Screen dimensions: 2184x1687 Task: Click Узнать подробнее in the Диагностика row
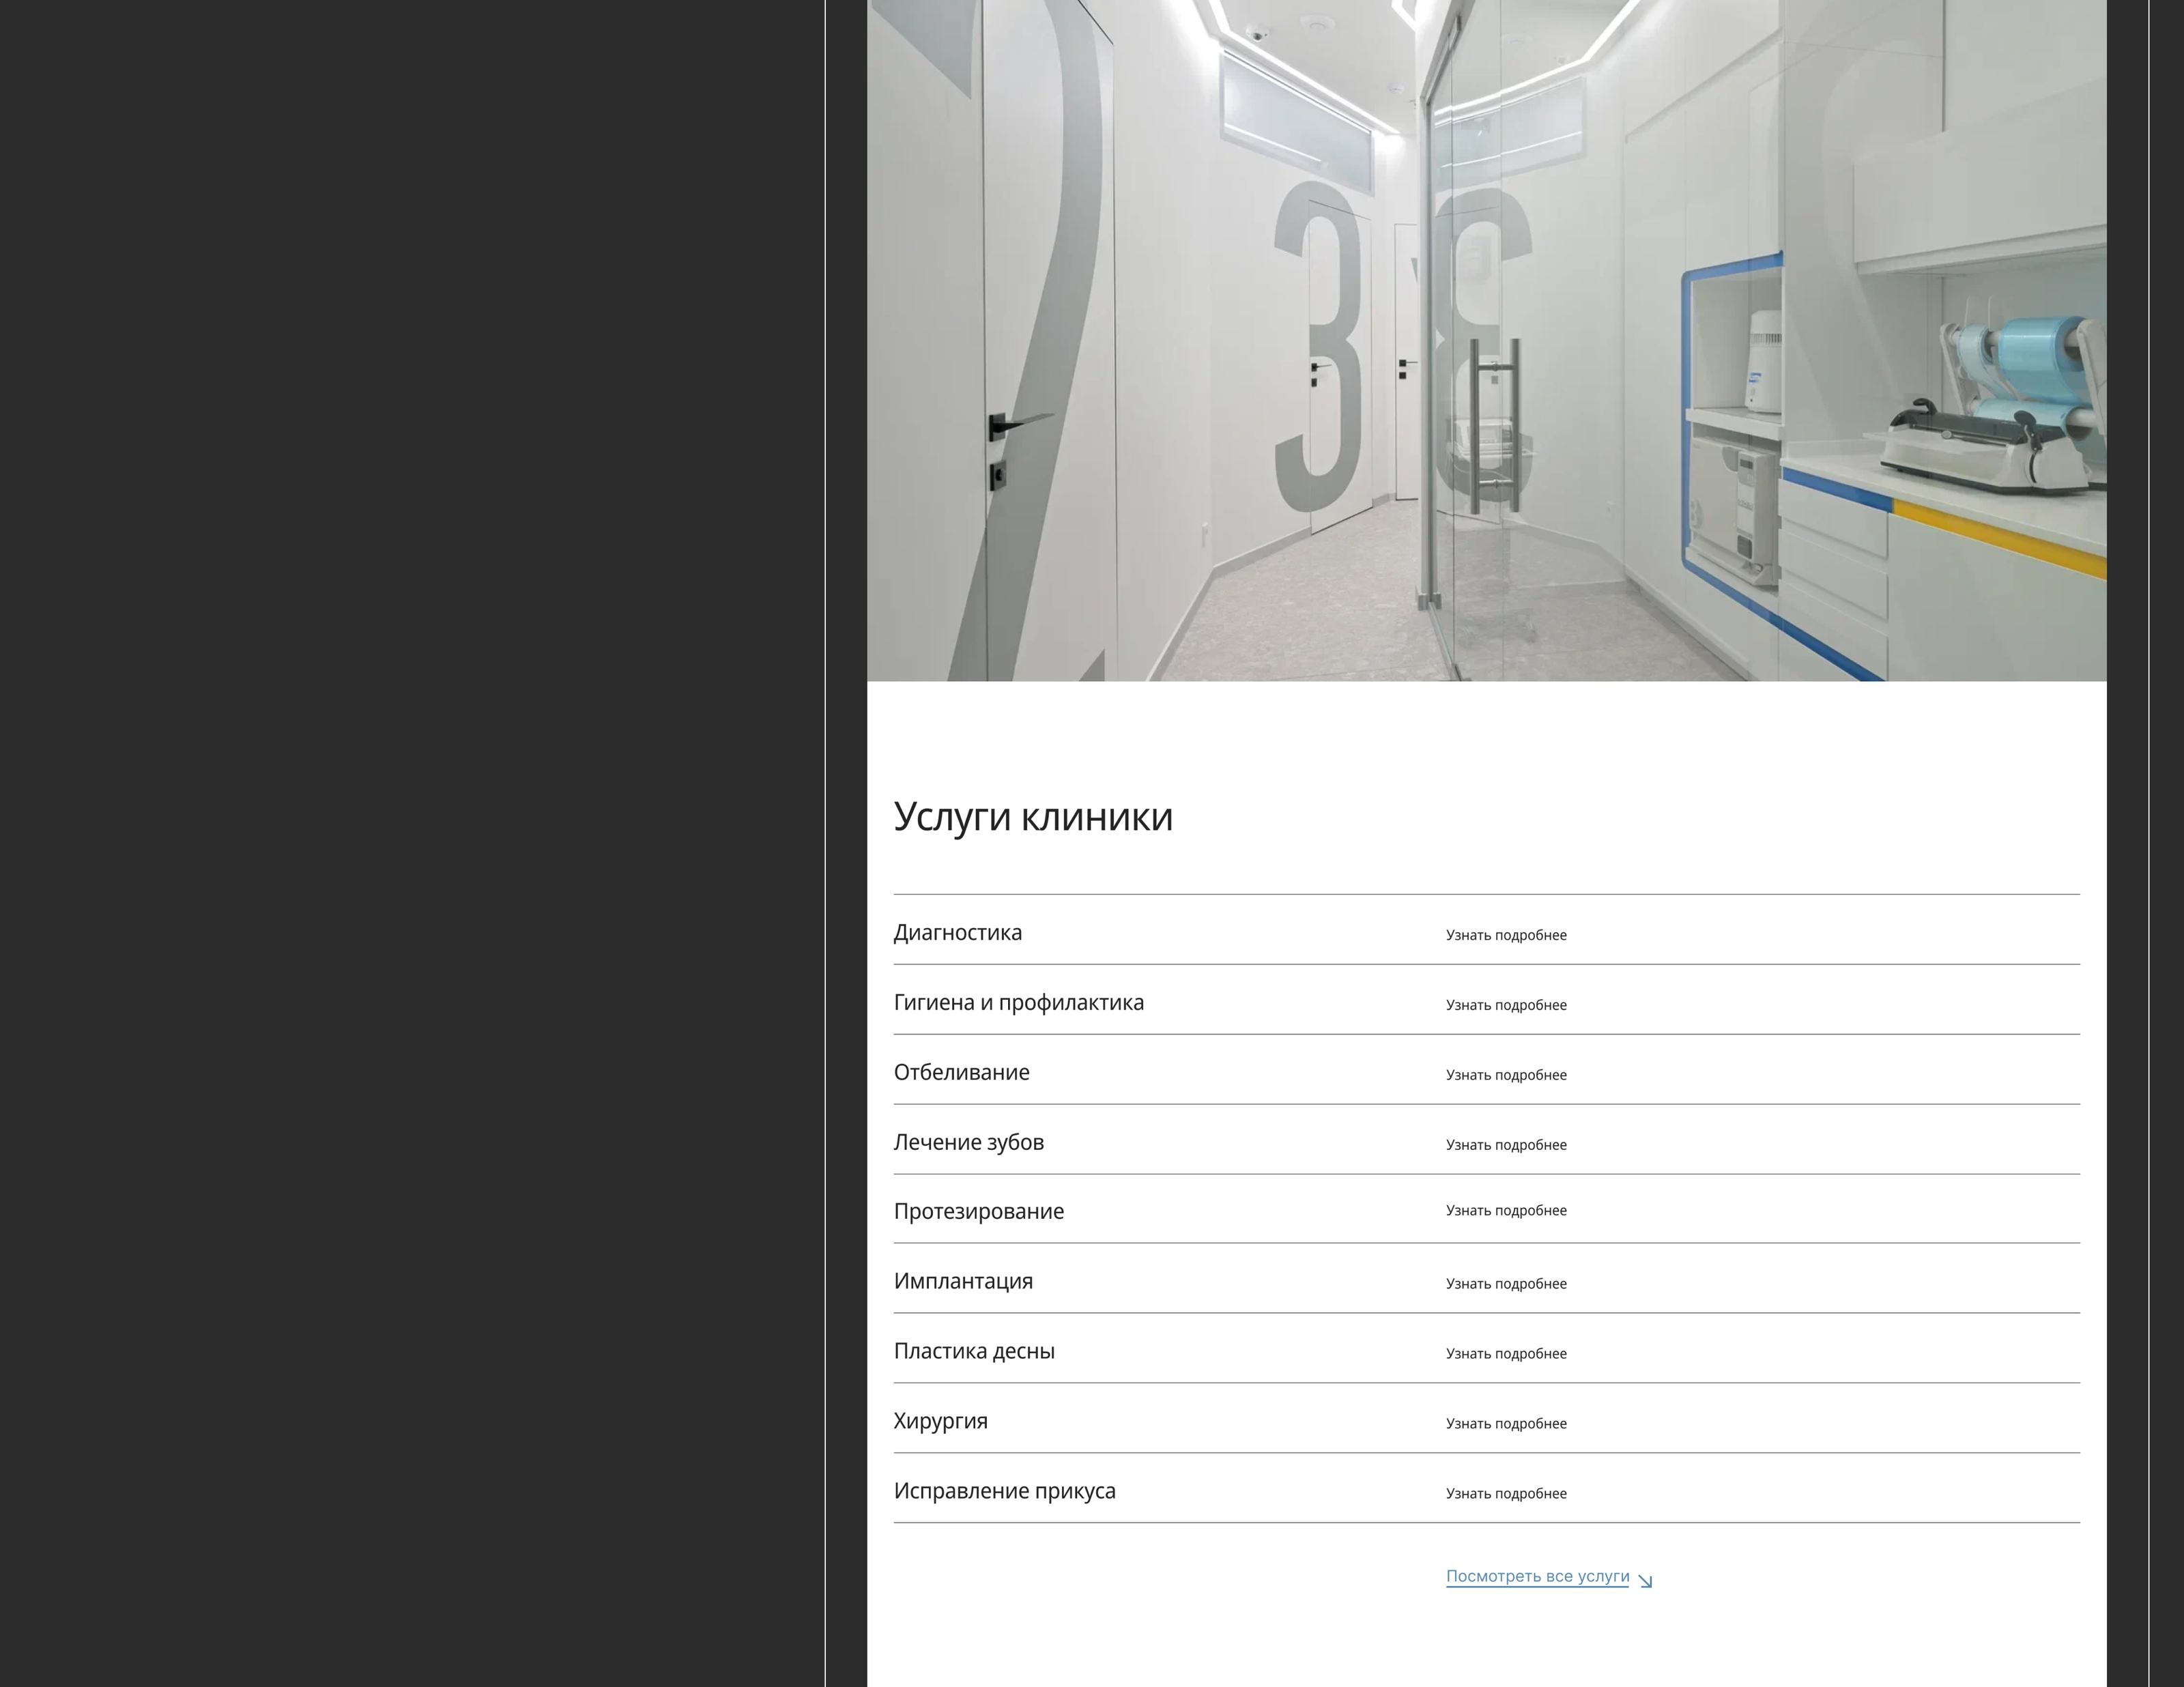pos(1506,935)
